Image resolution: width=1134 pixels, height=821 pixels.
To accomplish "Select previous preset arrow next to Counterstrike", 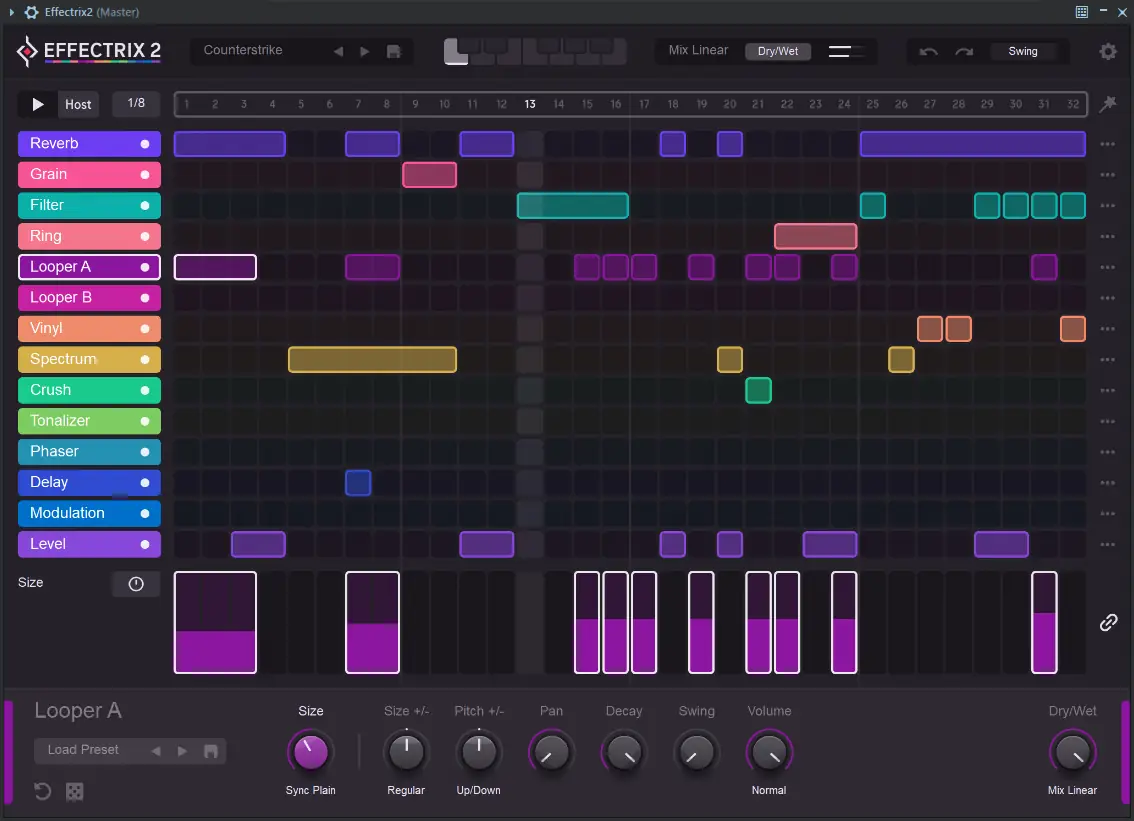I will [338, 51].
